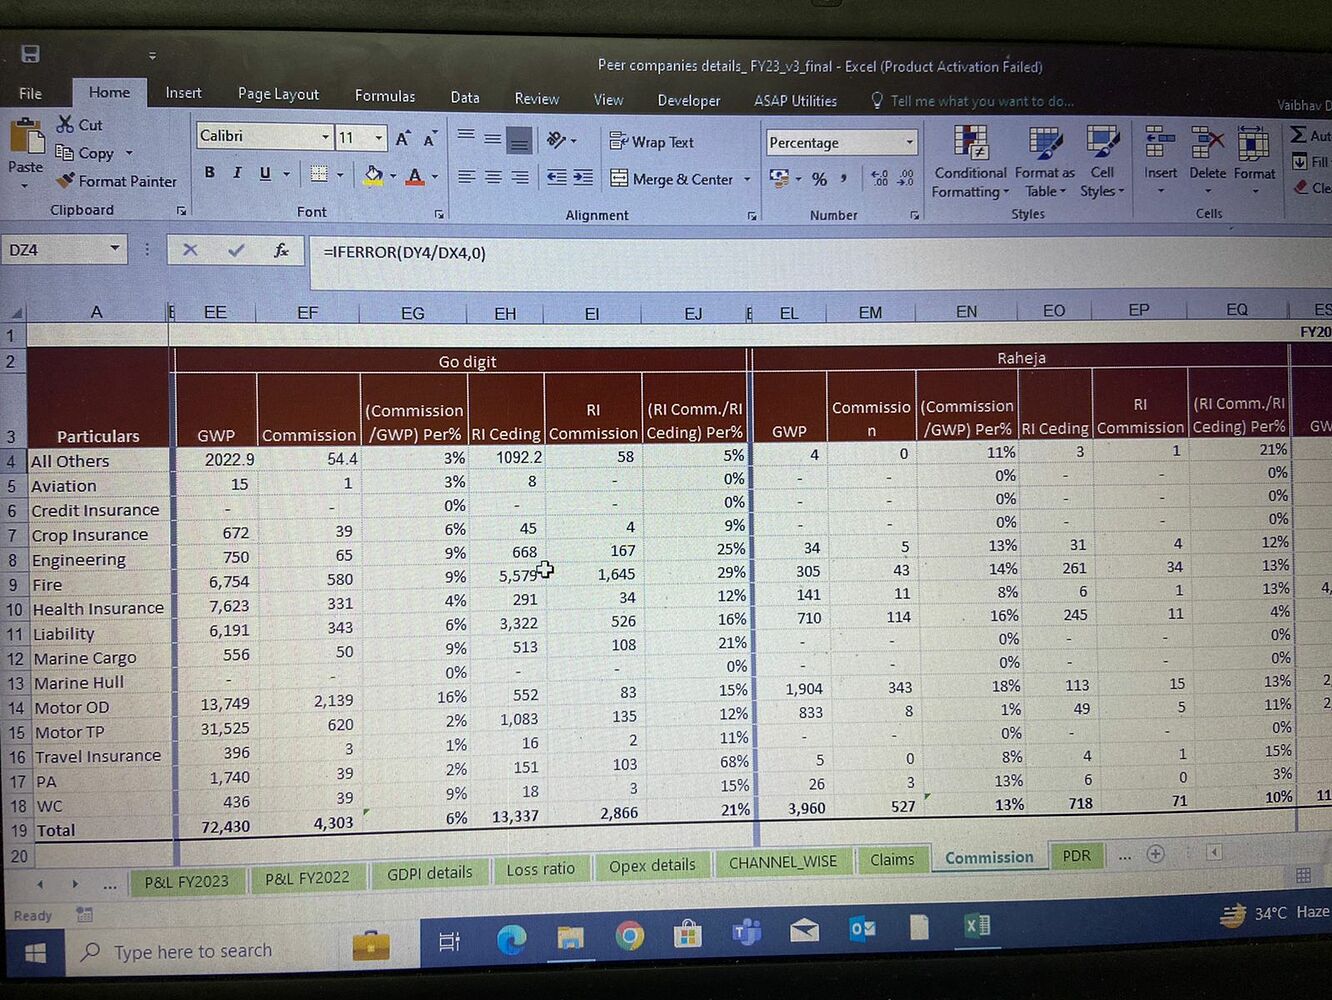Screen dimensions: 1332x1000
Task: Add a new worksheet with the plus button
Action: pyautogui.click(x=1156, y=852)
